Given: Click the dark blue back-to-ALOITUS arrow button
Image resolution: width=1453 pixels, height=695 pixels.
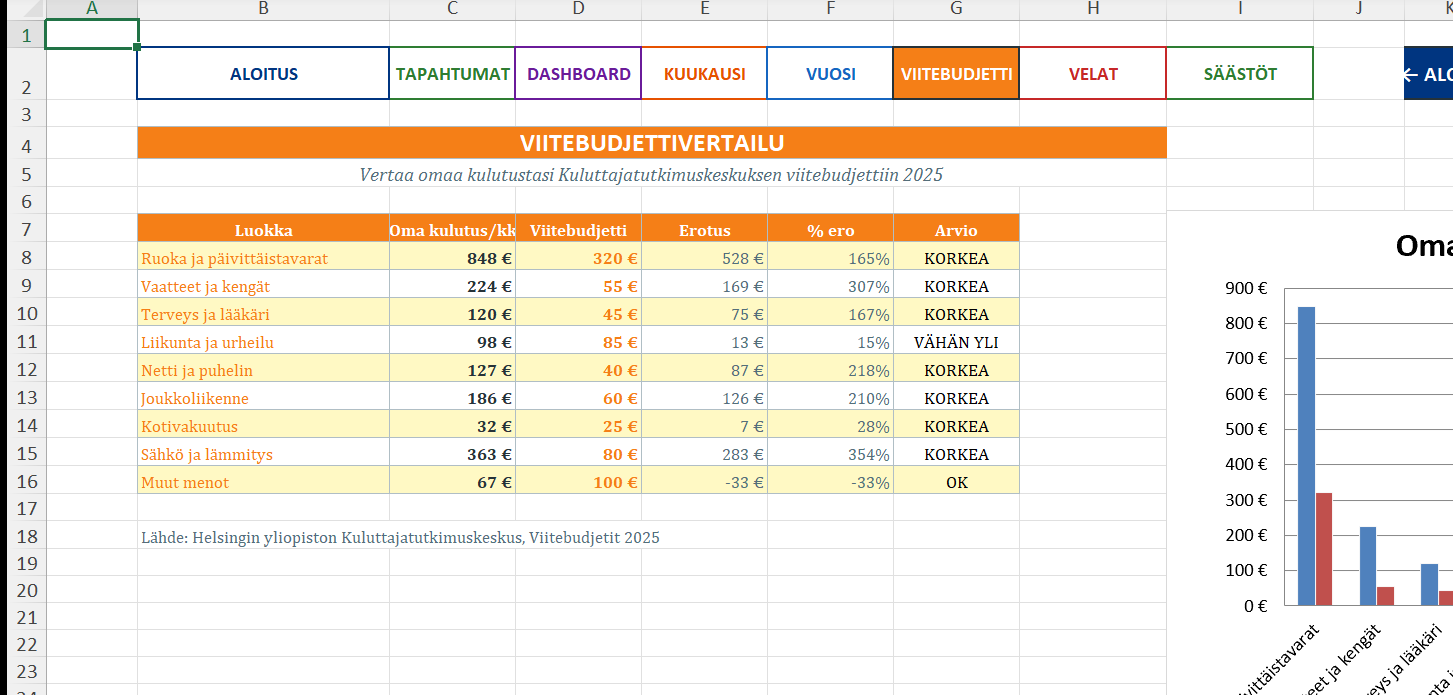Looking at the screenshot, I should pyautogui.click(x=1429, y=74).
